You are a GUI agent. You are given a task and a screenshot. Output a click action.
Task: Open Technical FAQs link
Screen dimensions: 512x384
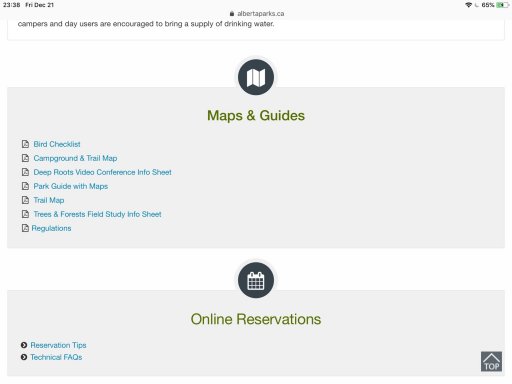56,357
